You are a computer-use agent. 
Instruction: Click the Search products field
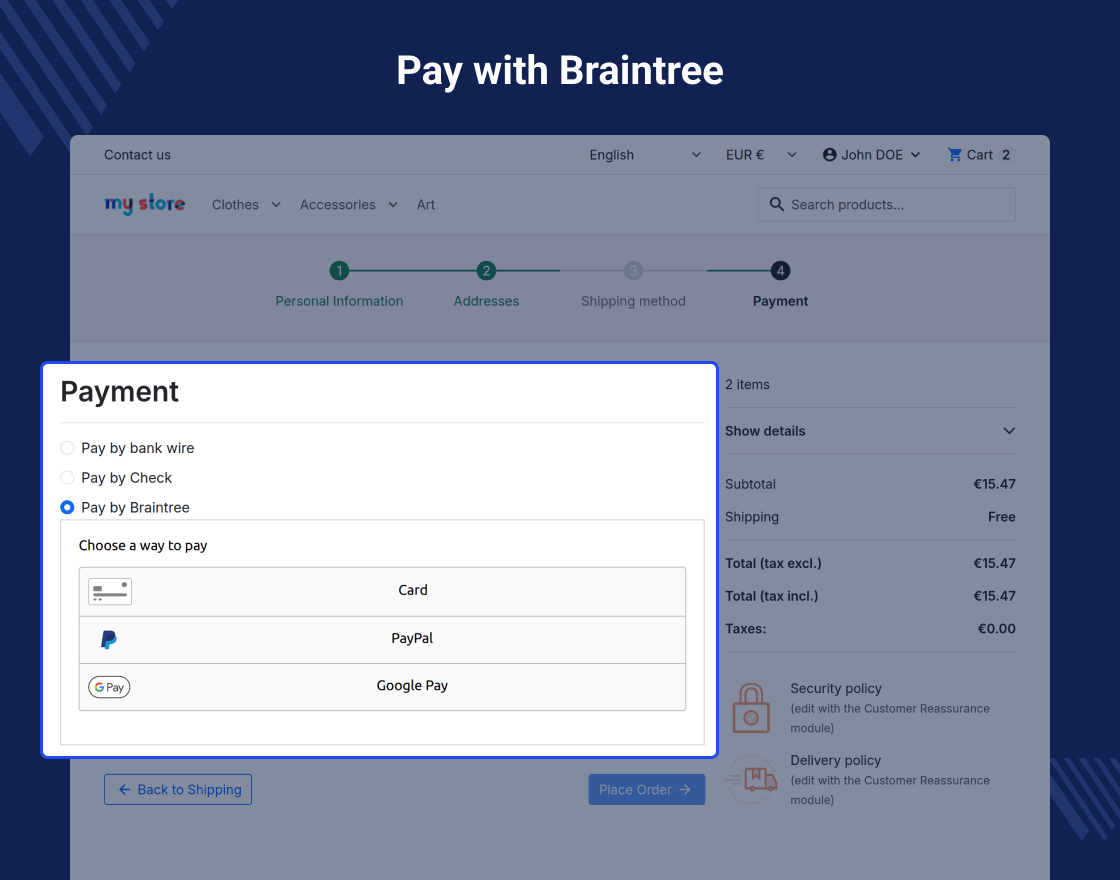pyautogui.click(x=886, y=204)
